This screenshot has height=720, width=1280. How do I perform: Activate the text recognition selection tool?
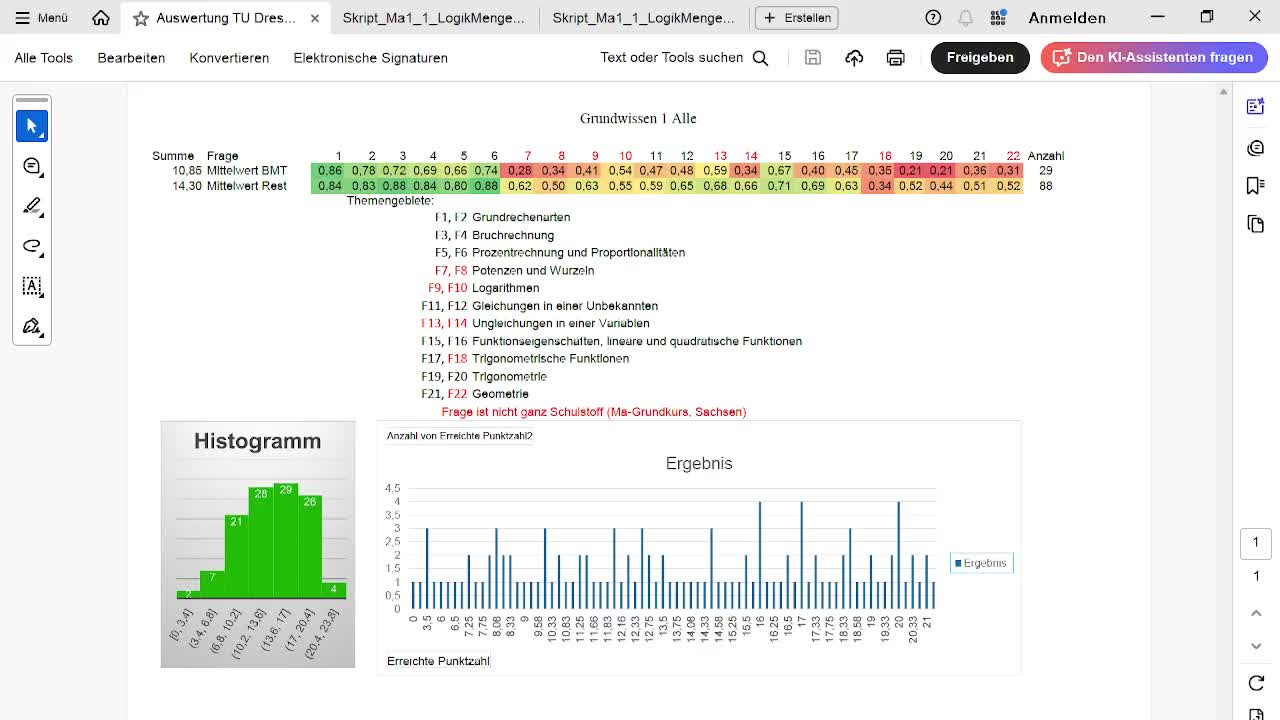(32, 286)
